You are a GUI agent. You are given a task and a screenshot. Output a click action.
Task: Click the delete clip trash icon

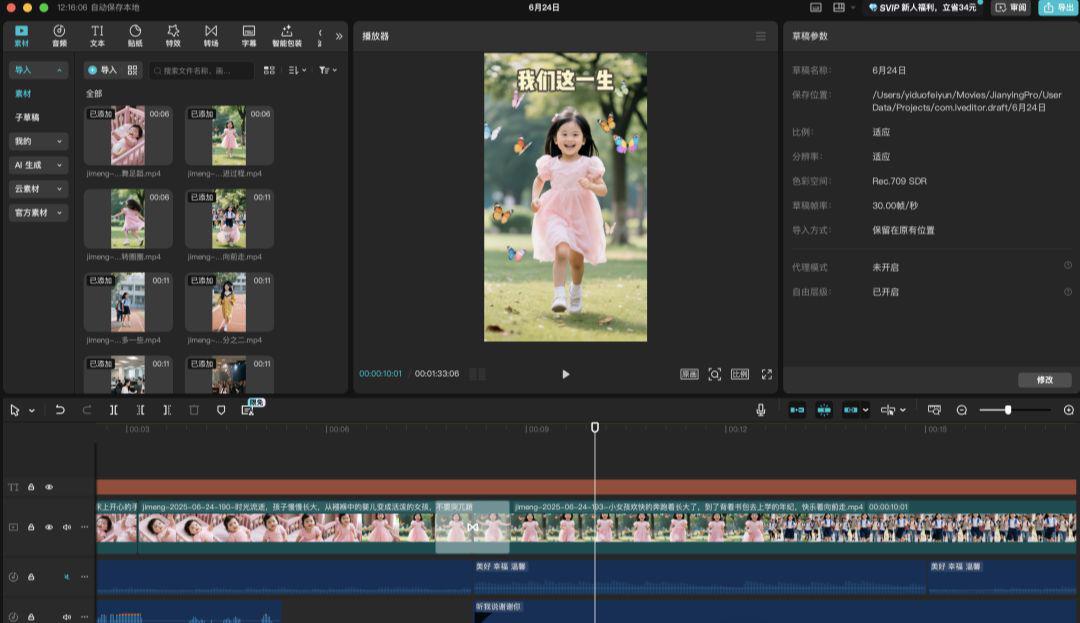pyautogui.click(x=193, y=410)
